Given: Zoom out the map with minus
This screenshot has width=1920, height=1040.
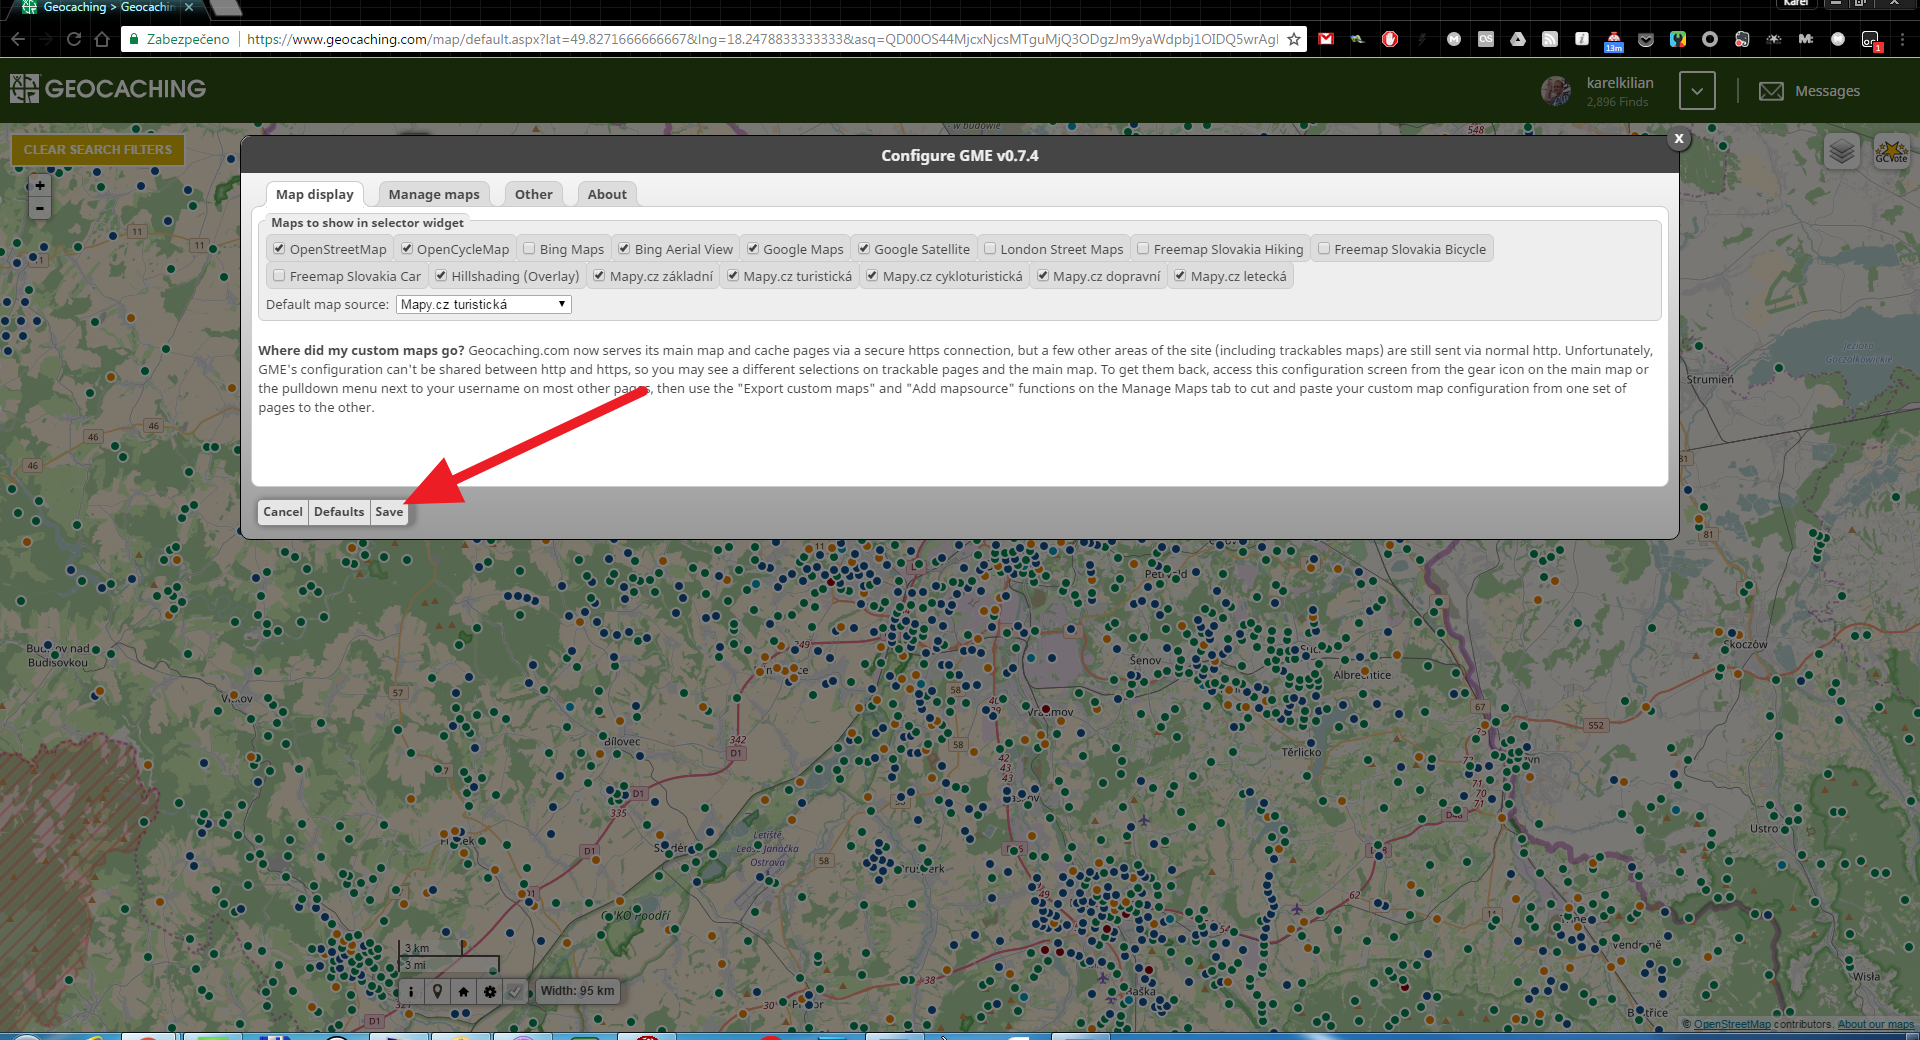Looking at the screenshot, I should [40, 208].
